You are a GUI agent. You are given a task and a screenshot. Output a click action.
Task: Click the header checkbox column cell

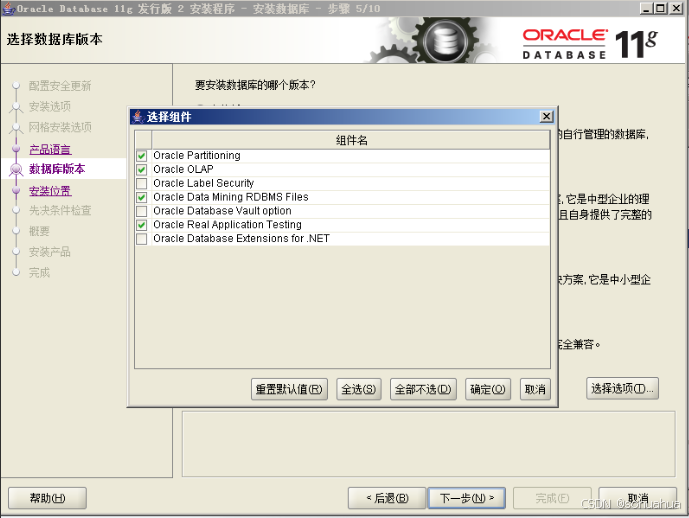(143, 141)
